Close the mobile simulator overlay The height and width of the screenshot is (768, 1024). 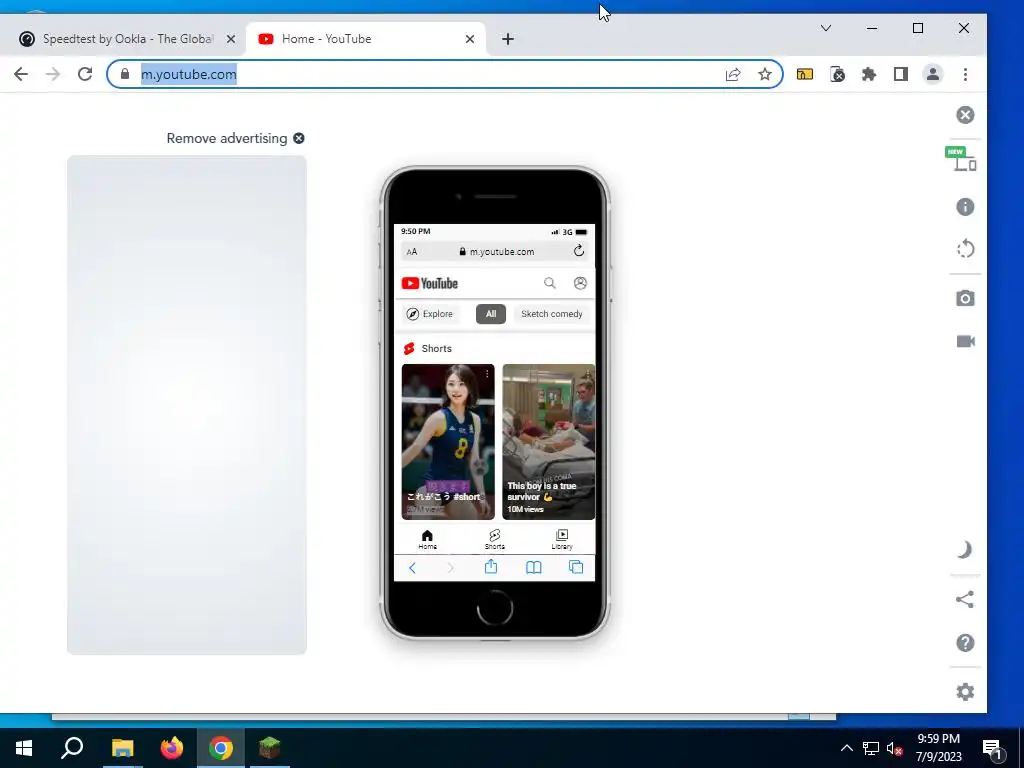pyautogui.click(x=965, y=115)
